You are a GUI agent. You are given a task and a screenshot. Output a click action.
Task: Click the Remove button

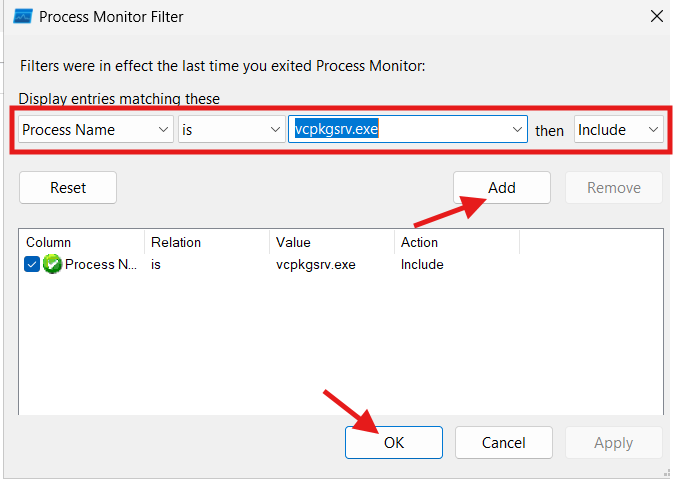click(x=614, y=188)
